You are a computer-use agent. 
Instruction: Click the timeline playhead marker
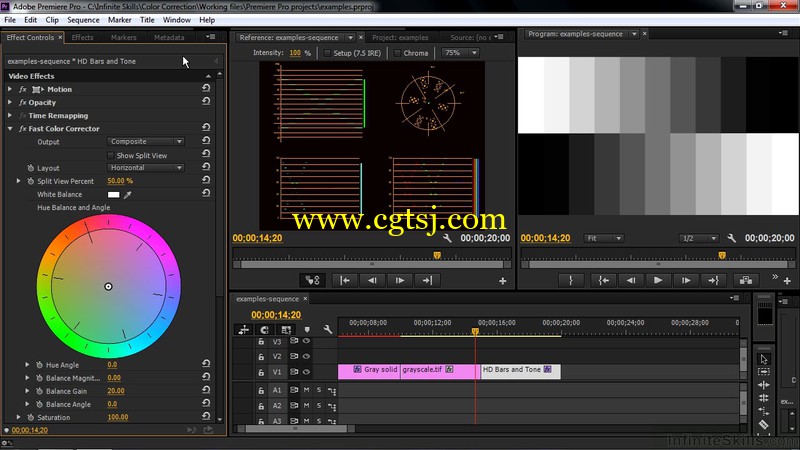tap(475, 332)
